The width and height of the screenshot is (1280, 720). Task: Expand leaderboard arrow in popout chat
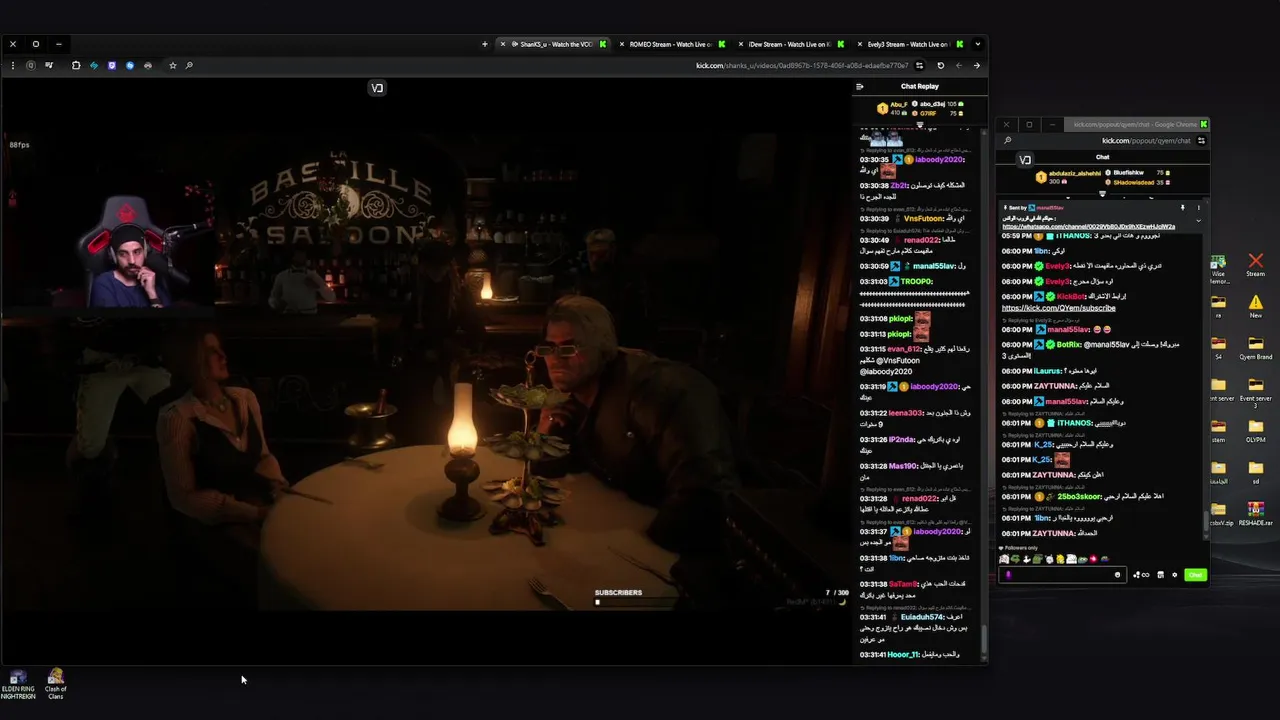point(1102,194)
